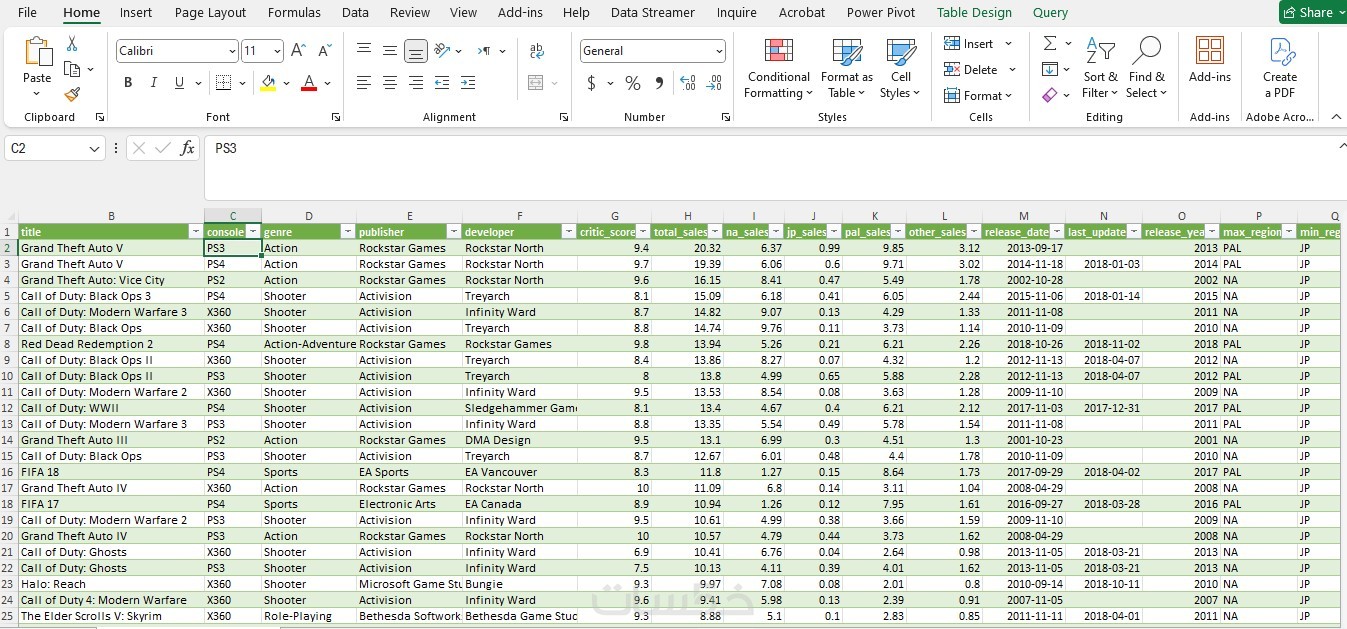Image resolution: width=1347 pixels, height=629 pixels.
Task: Activate the Format Painter brush
Action: (72, 94)
